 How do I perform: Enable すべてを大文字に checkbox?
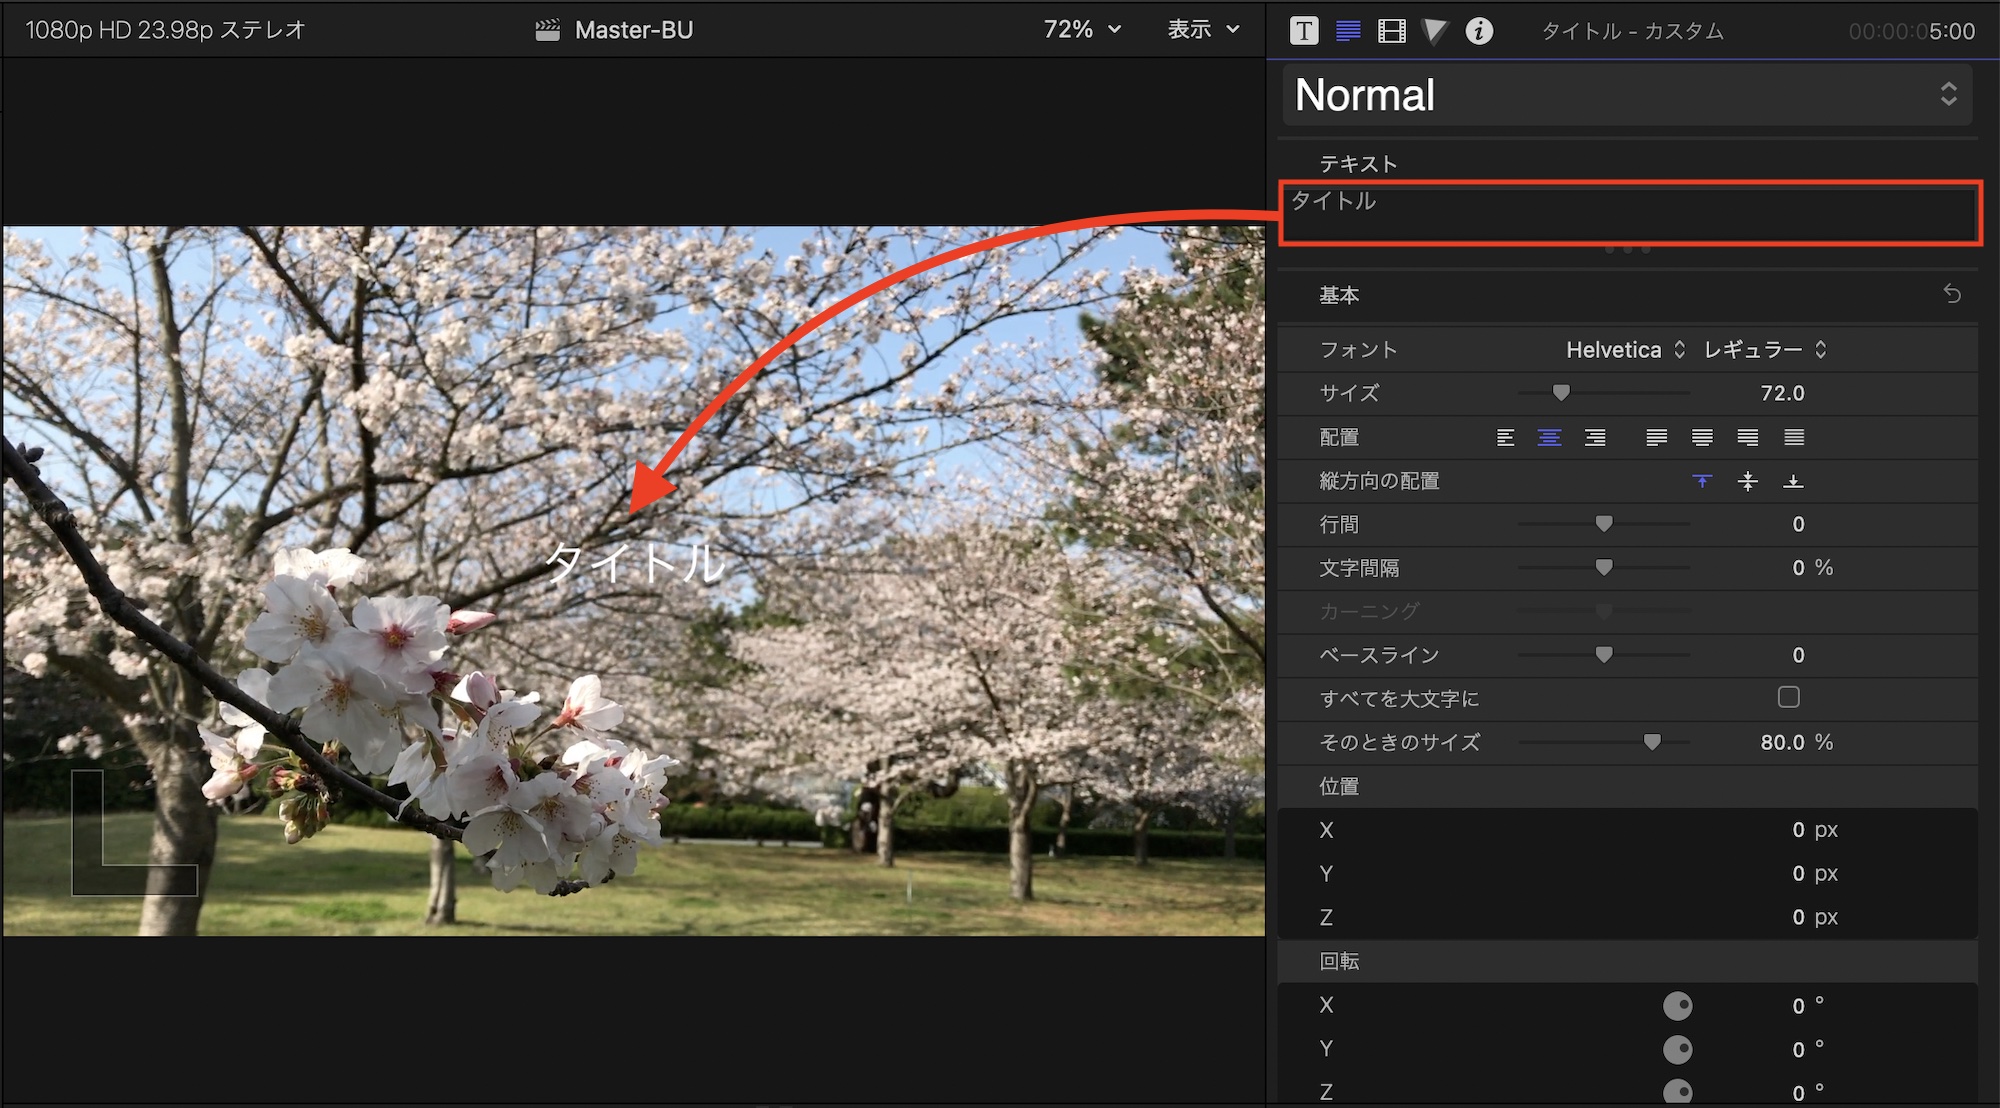1789,697
